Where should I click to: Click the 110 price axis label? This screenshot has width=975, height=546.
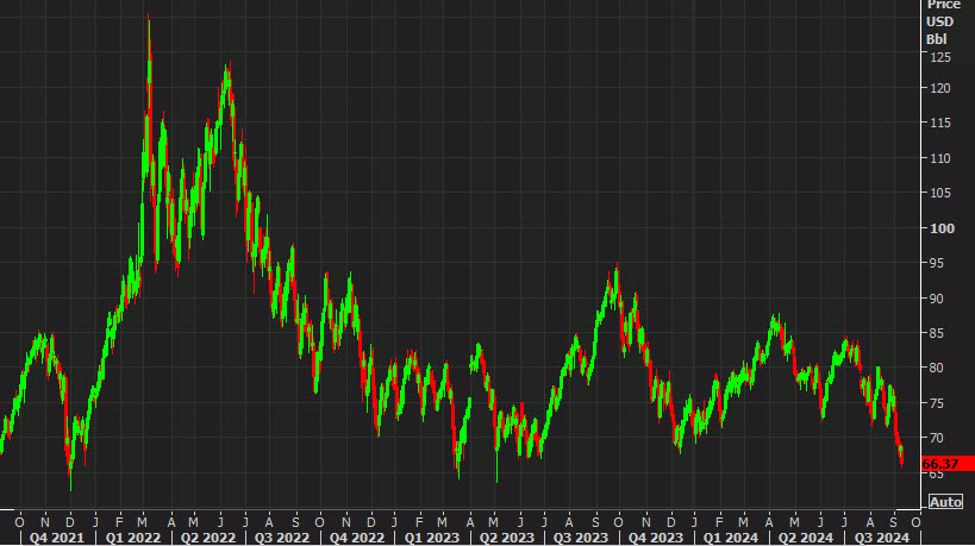point(939,158)
